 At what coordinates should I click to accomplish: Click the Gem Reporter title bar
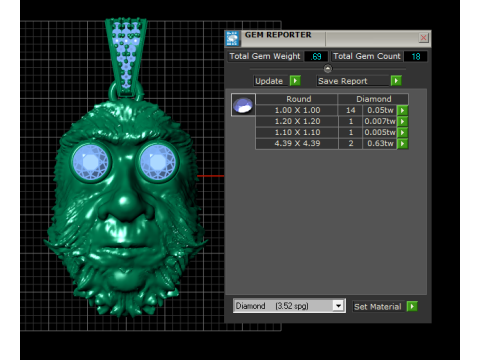coord(328,38)
